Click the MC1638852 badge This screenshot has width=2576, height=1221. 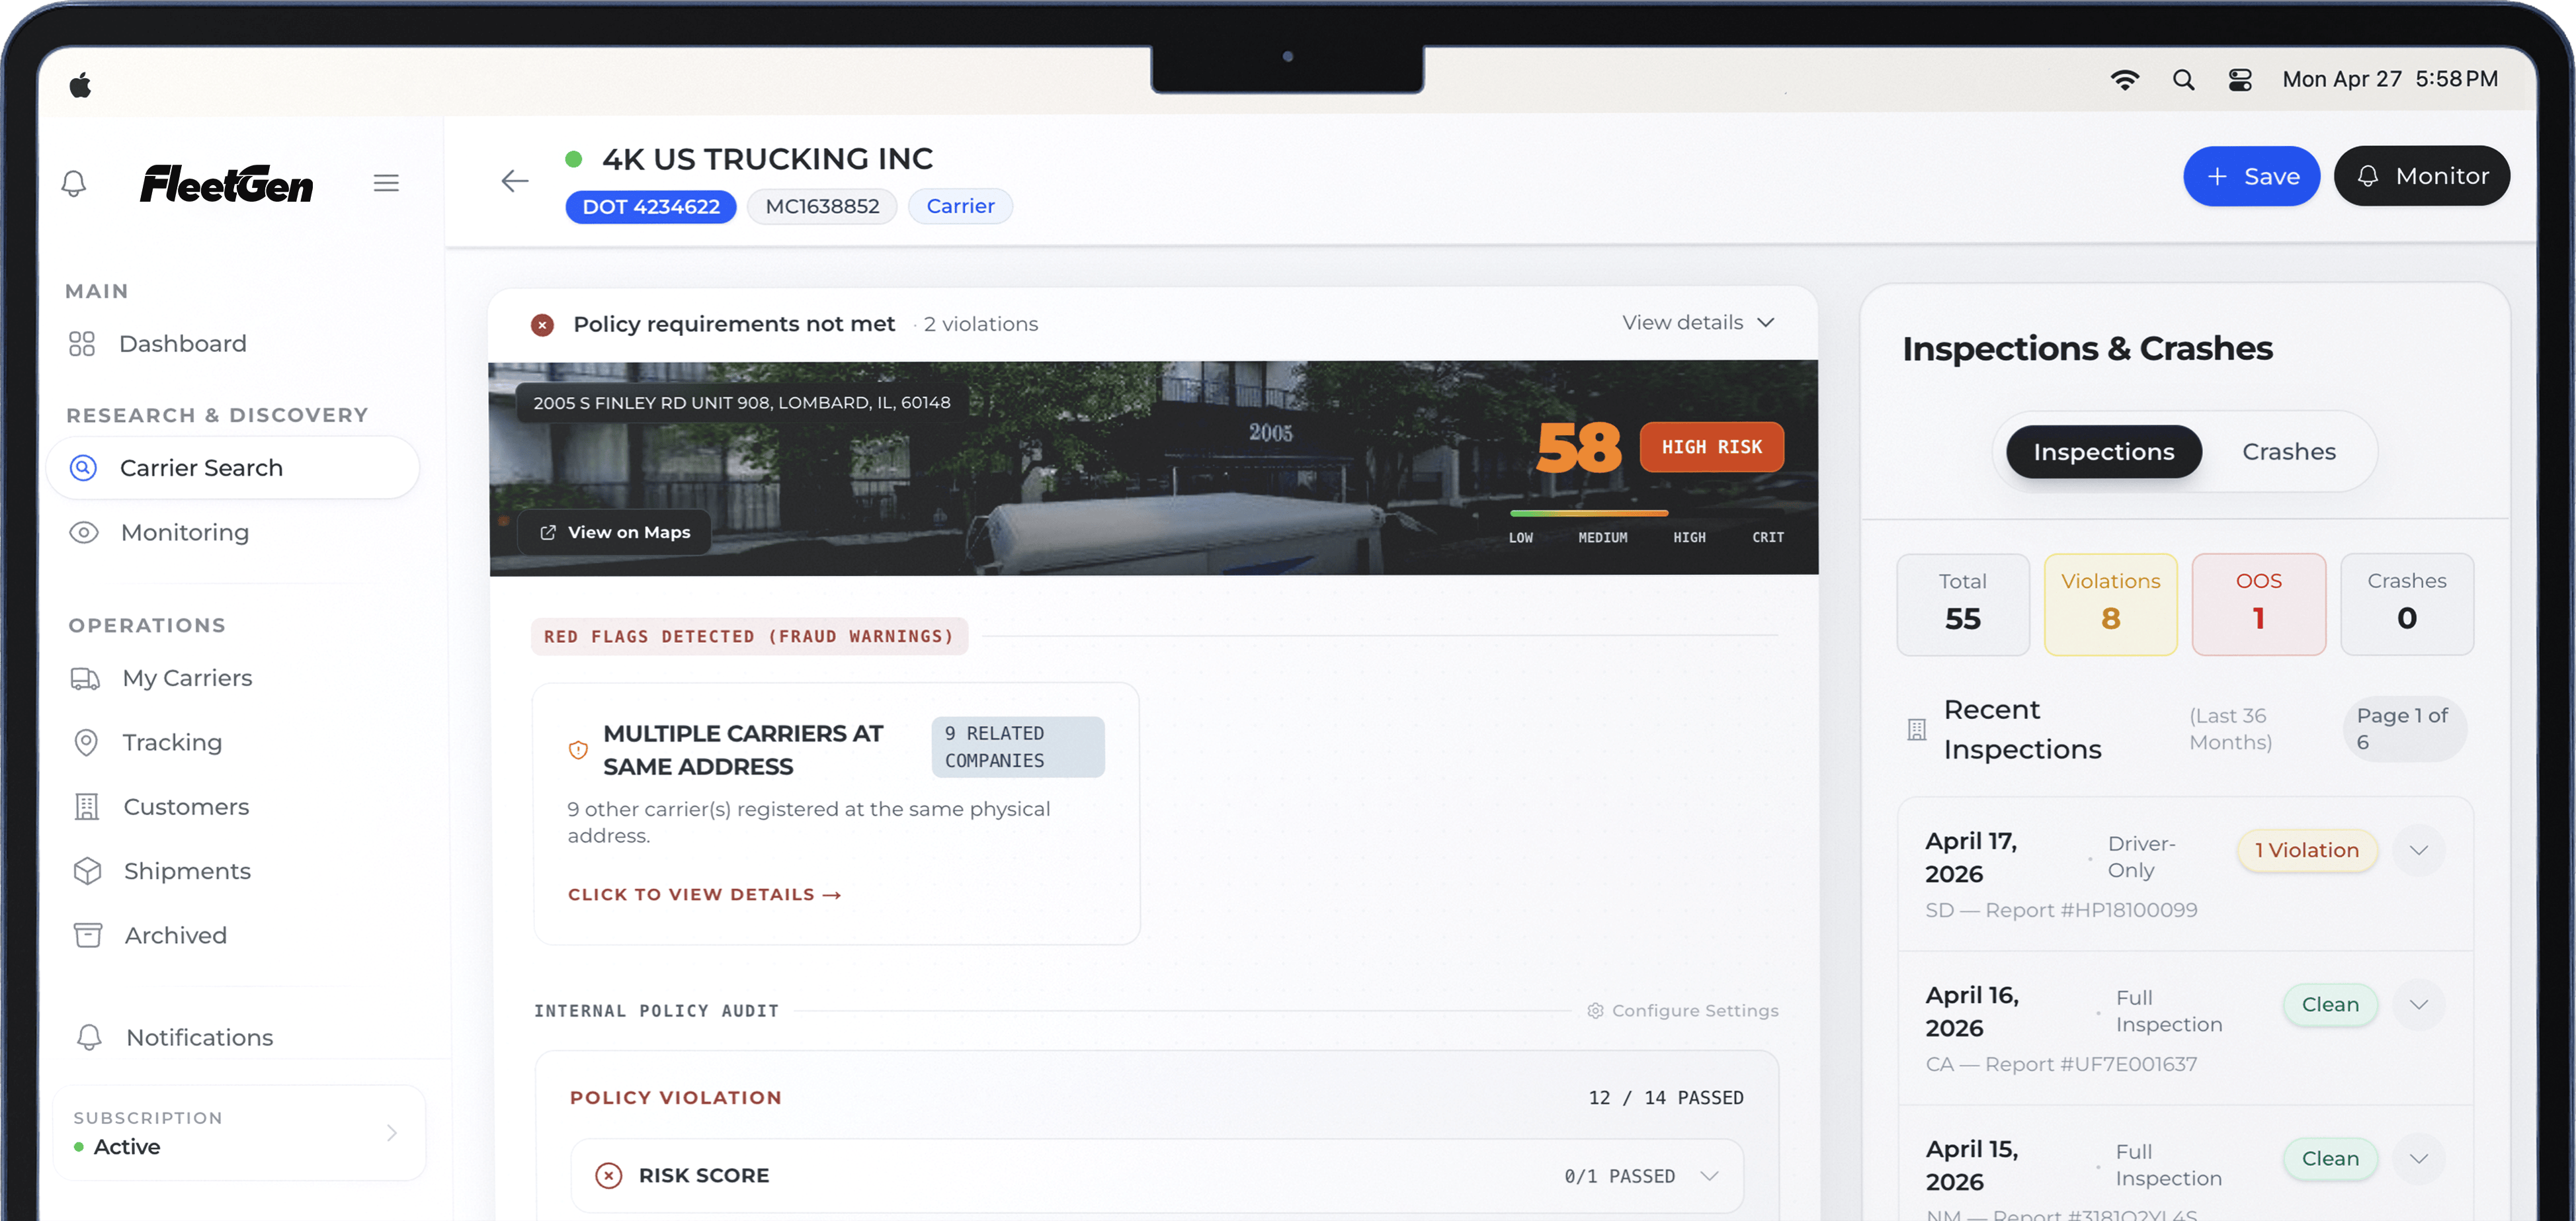point(822,207)
